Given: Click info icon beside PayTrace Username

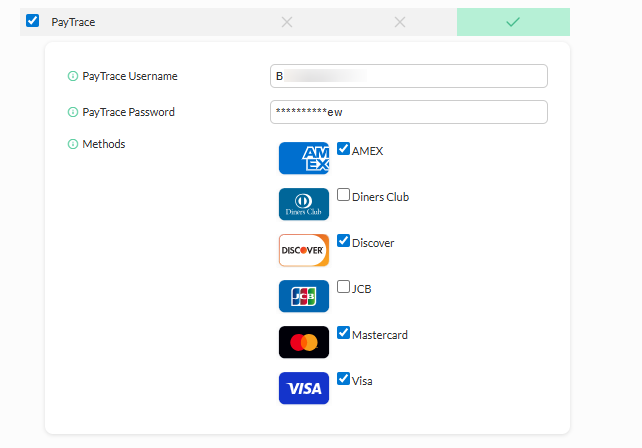Looking at the screenshot, I should tap(72, 76).
